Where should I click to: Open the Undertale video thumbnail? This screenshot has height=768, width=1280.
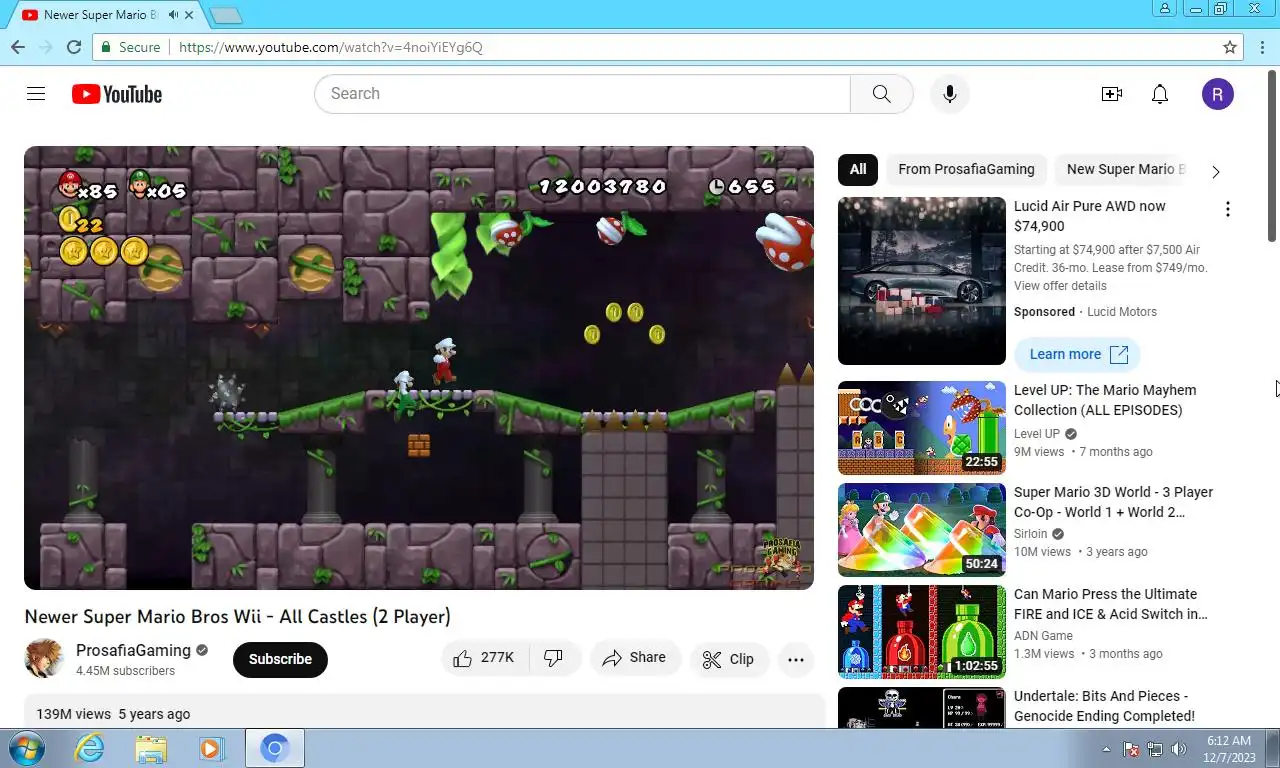coord(922,707)
